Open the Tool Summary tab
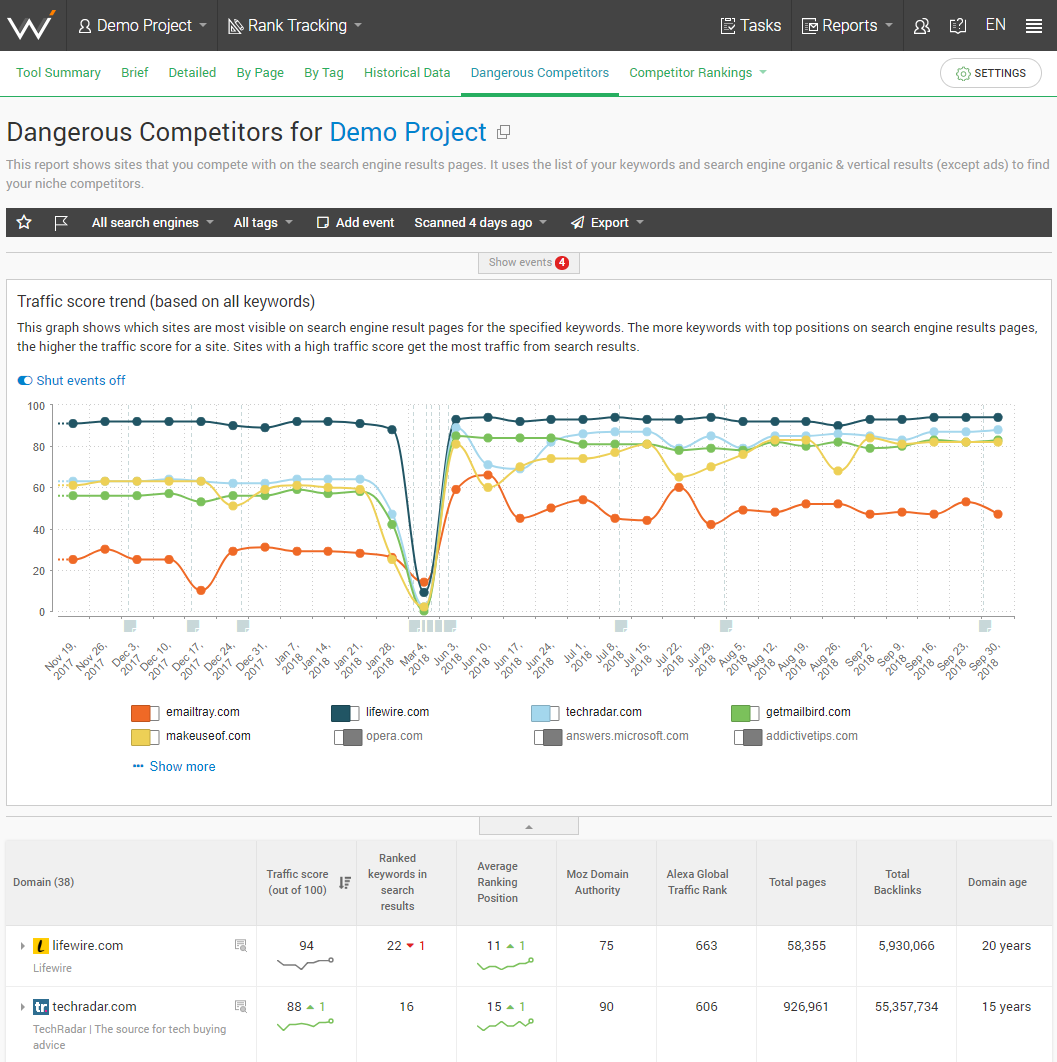The image size is (1057, 1062). [58, 72]
